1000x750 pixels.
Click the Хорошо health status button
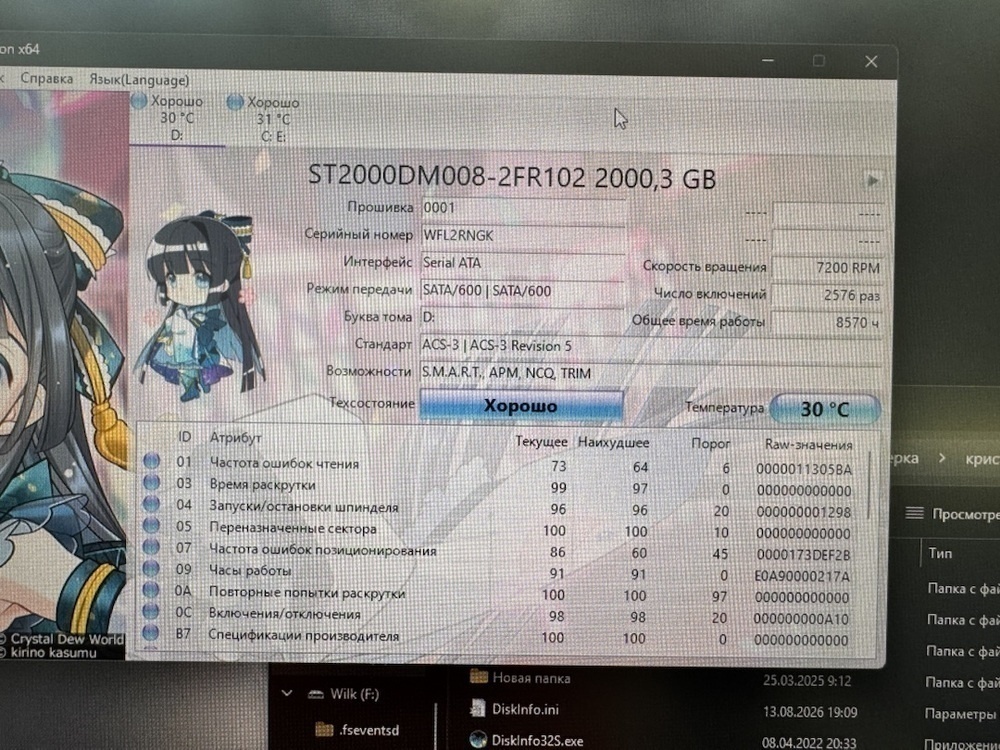(521, 406)
